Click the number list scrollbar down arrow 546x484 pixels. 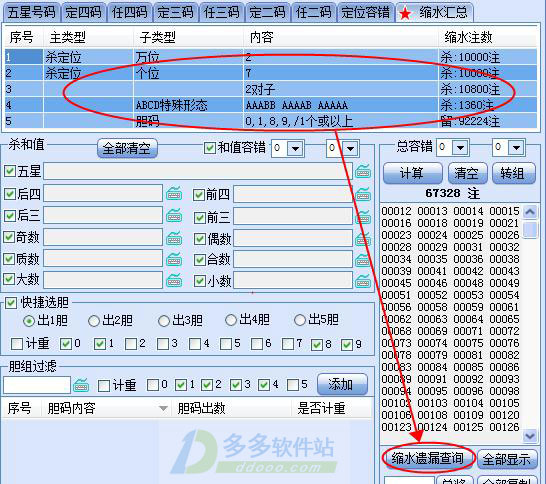pyautogui.click(x=530, y=435)
